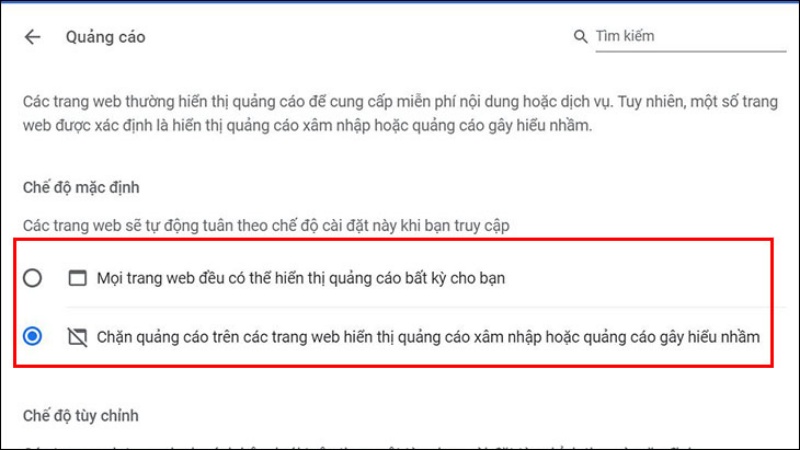Choose the Chặn quảng cáo trên các trang label
The image size is (800, 450).
[428, 337]
